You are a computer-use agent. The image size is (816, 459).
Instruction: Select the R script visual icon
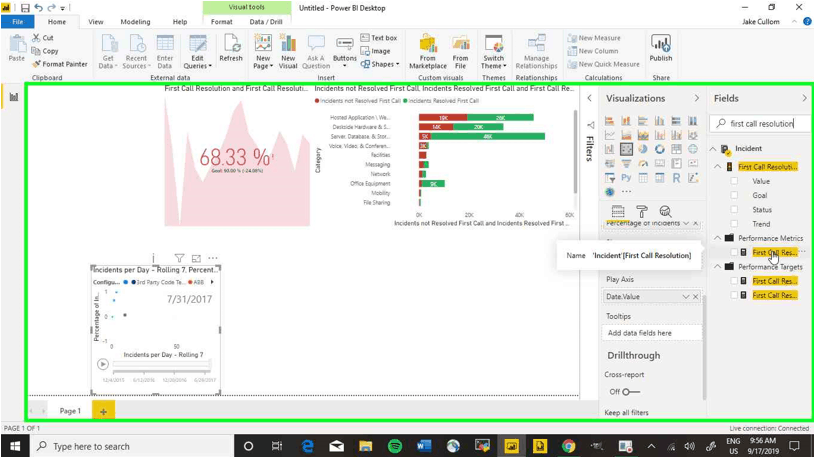676,178
